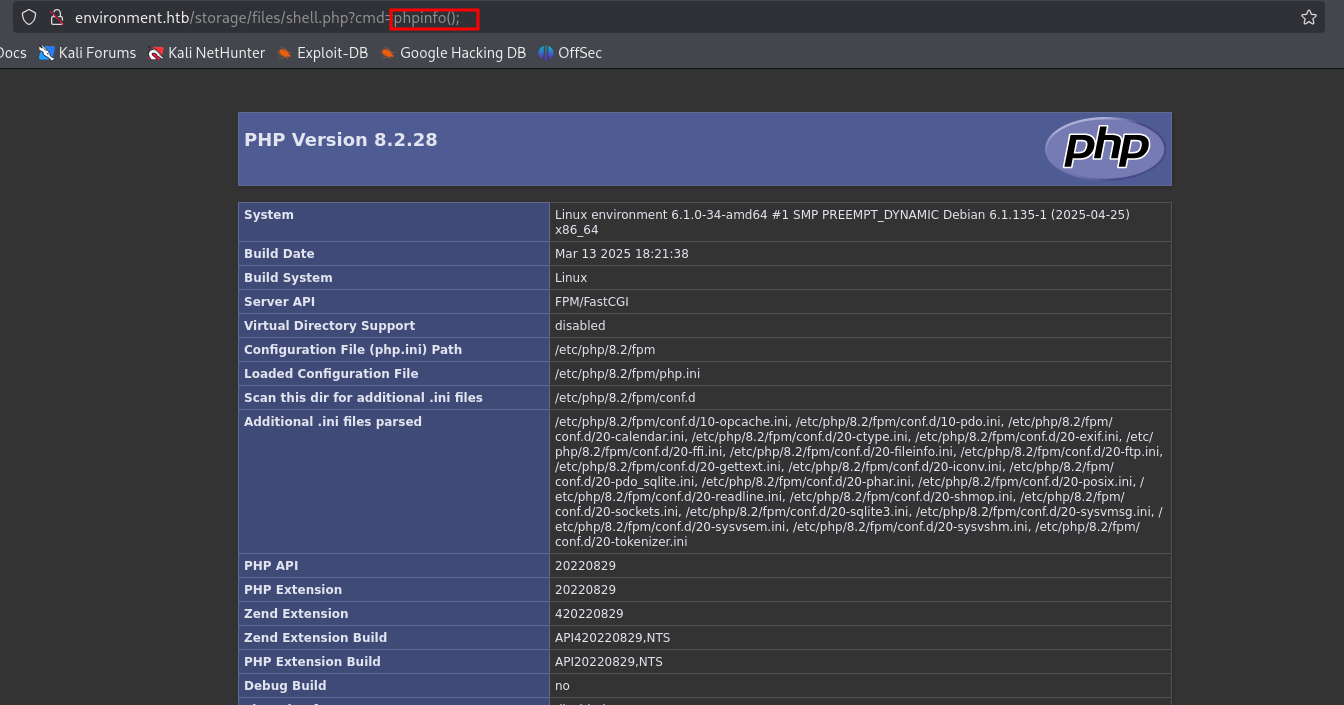Click the API420220829,NTS value
Image resolution: width=1344 pixels, height=705 pixels.
point(612,638)
